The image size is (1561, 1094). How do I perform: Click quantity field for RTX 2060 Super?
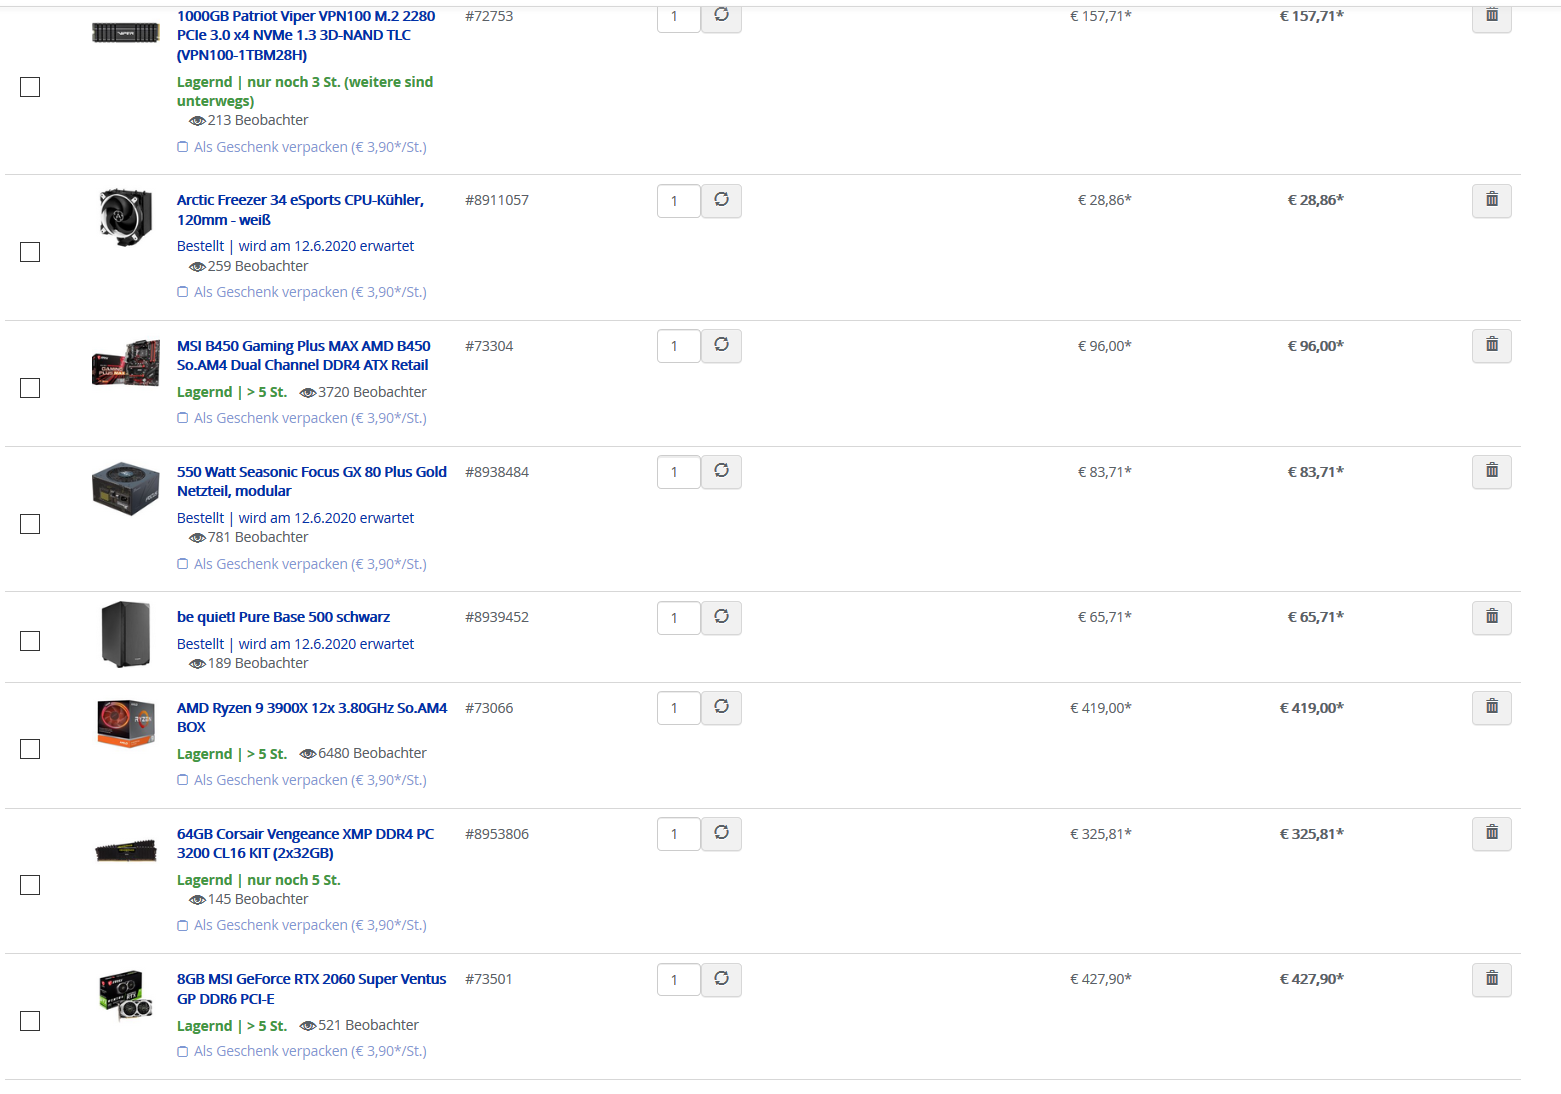pyautogui.click(x=678, y=980)
